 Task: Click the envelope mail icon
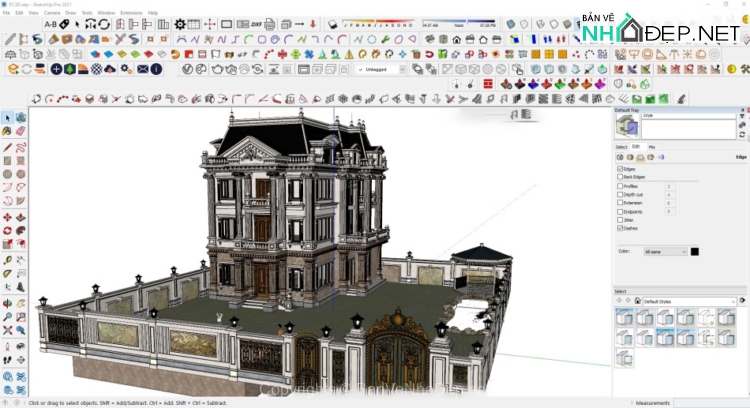[142, 69]
